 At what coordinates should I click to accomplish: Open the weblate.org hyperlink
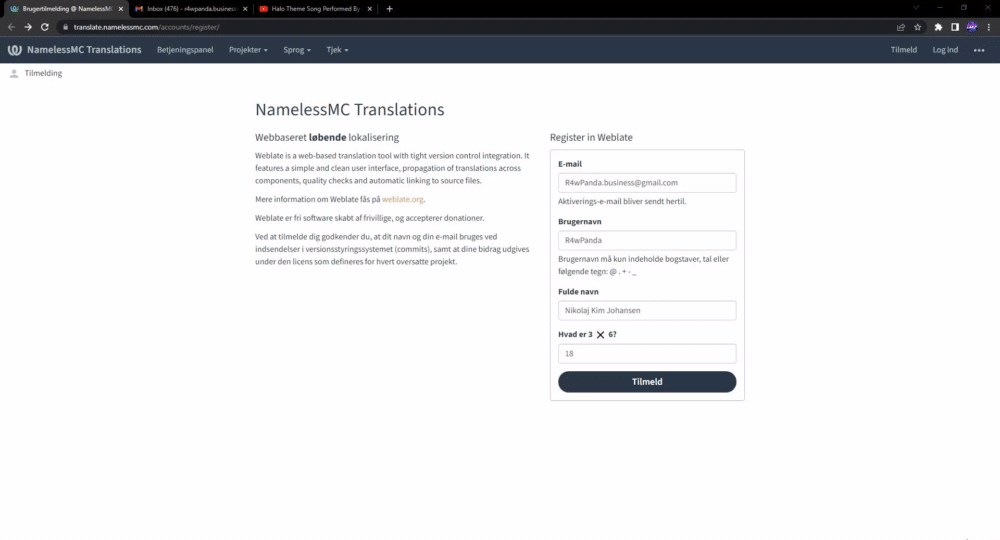click(x=402, y=200)
